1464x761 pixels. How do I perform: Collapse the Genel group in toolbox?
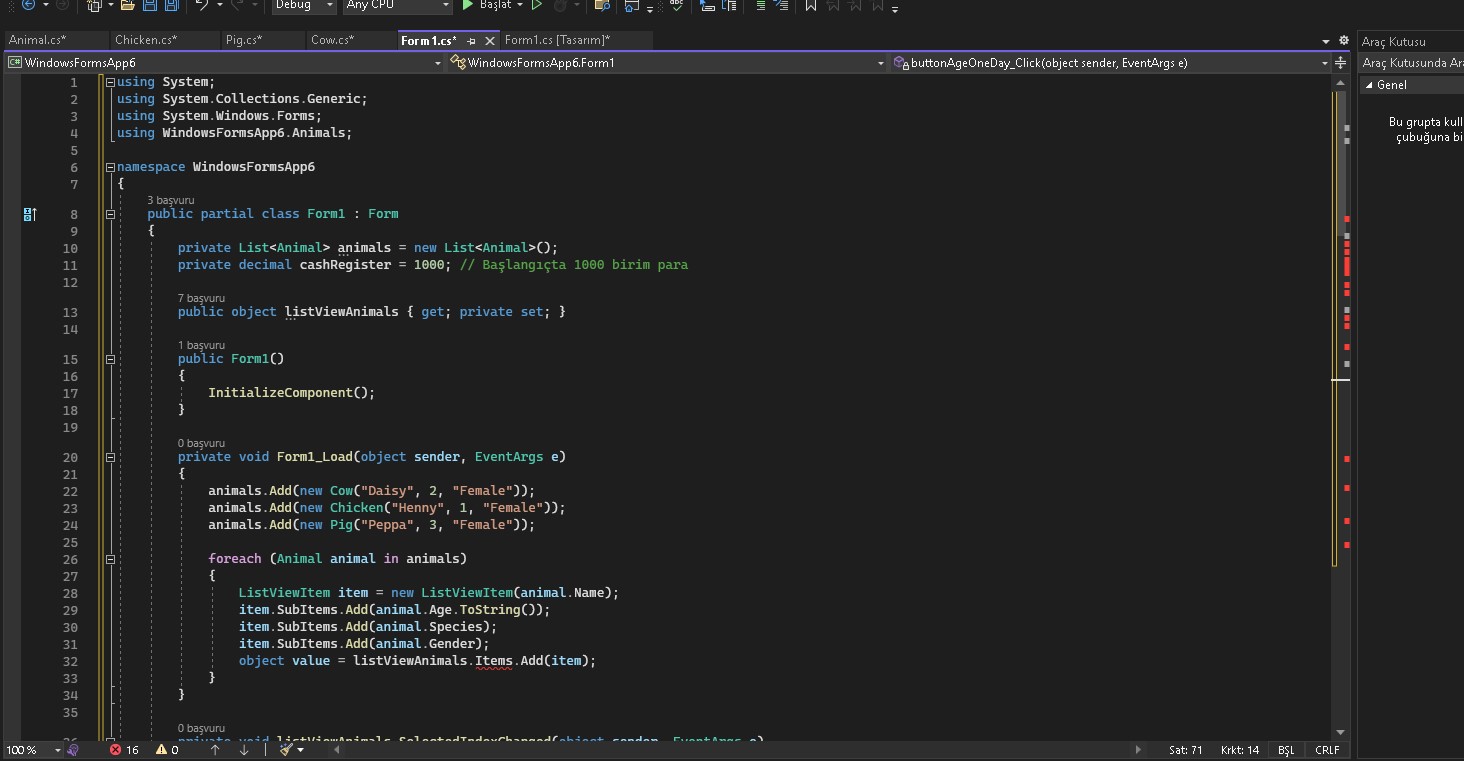pos(1369,85)
